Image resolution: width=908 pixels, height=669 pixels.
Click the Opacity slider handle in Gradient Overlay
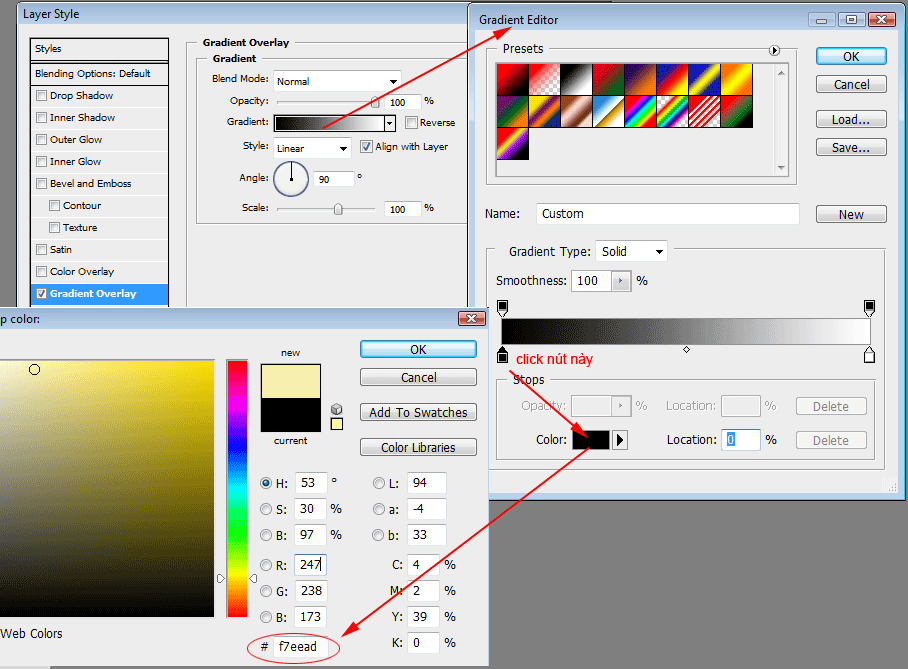[375, 102]
